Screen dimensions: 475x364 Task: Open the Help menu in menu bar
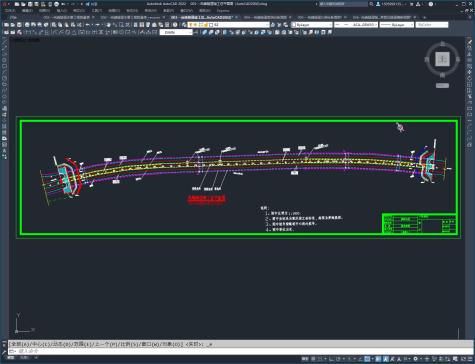[204, 11]
